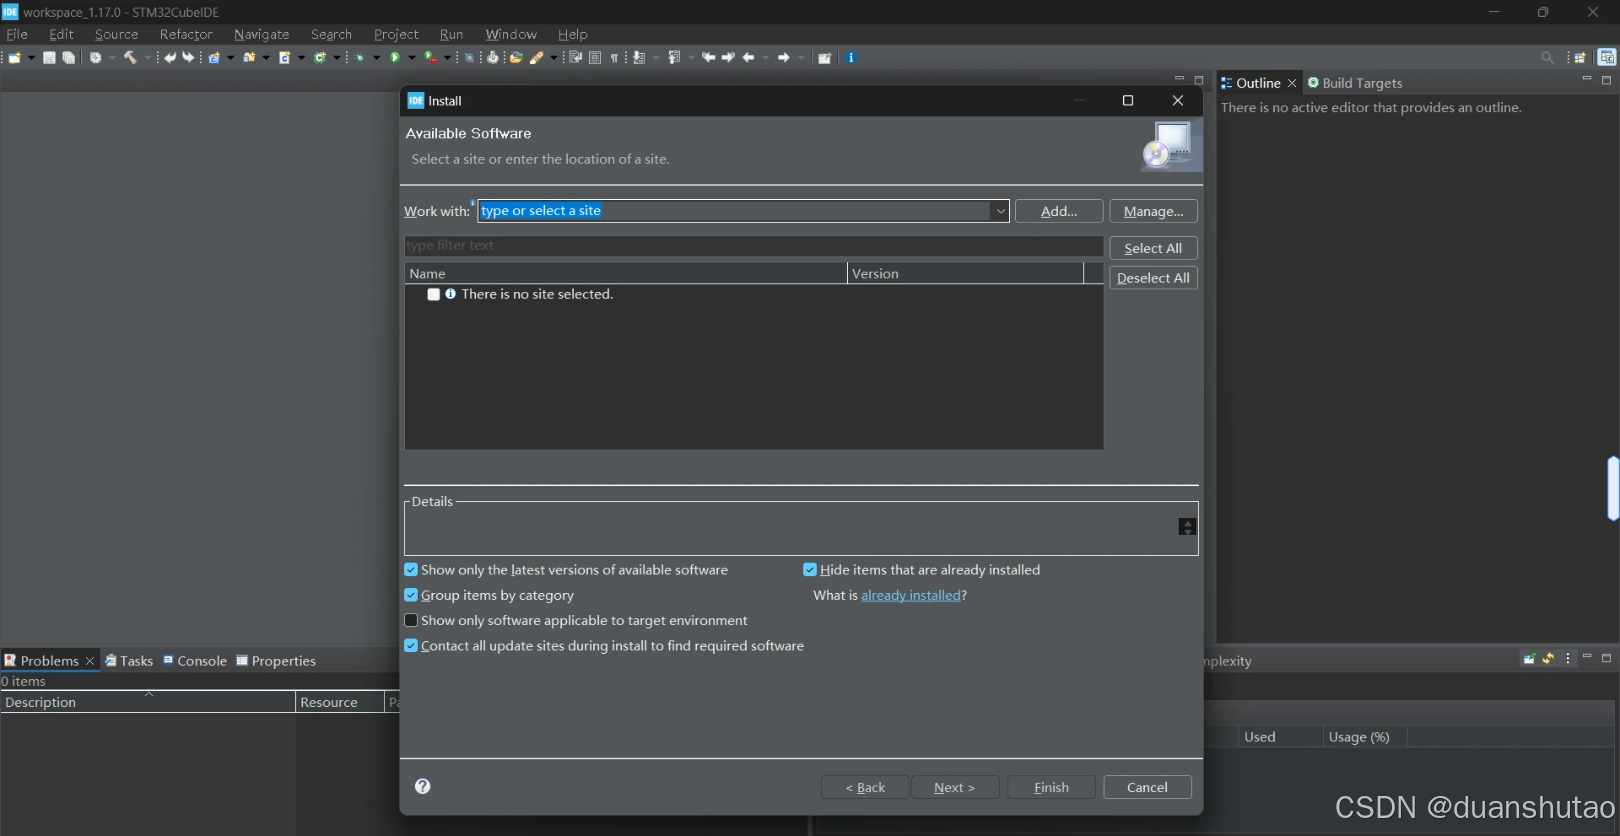This screenshot has width=1620, height=836.
Task: Switch to the Properties tab
Action: [276, 661]
